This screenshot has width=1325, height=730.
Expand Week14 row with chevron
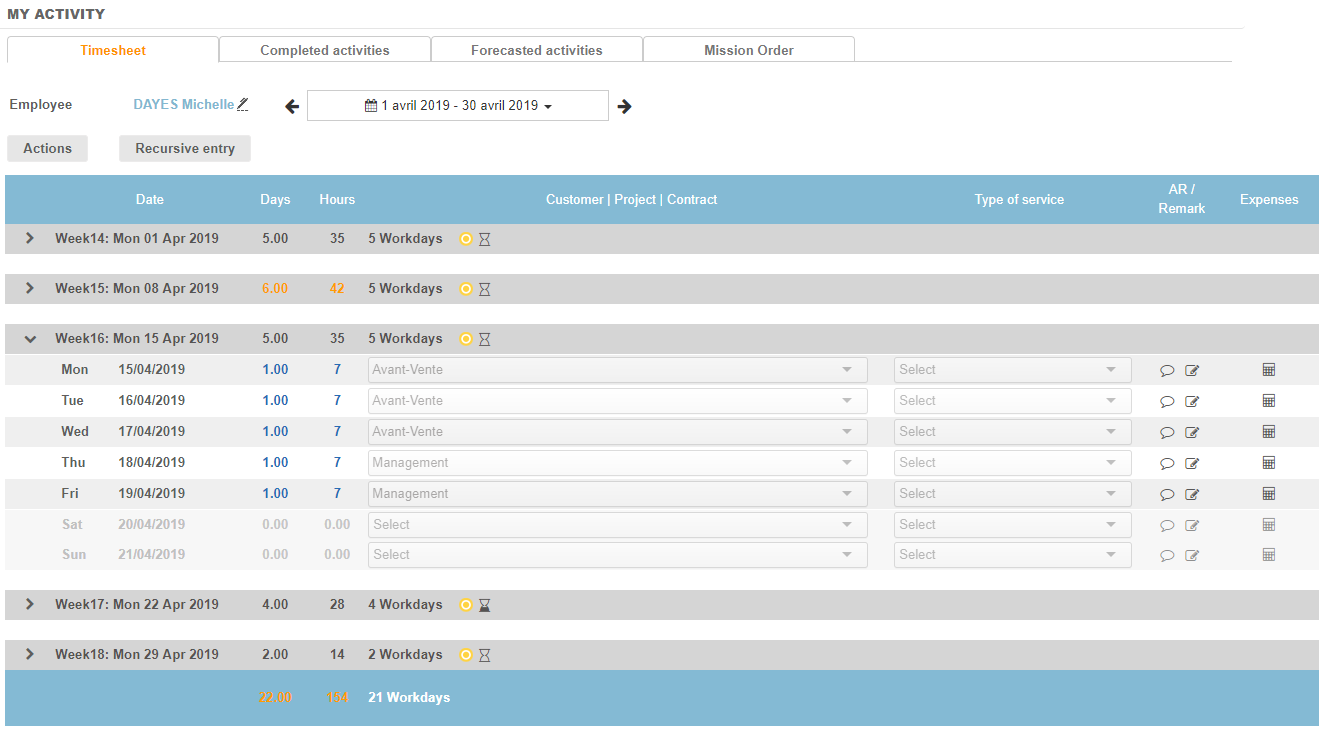click(30, 238)
